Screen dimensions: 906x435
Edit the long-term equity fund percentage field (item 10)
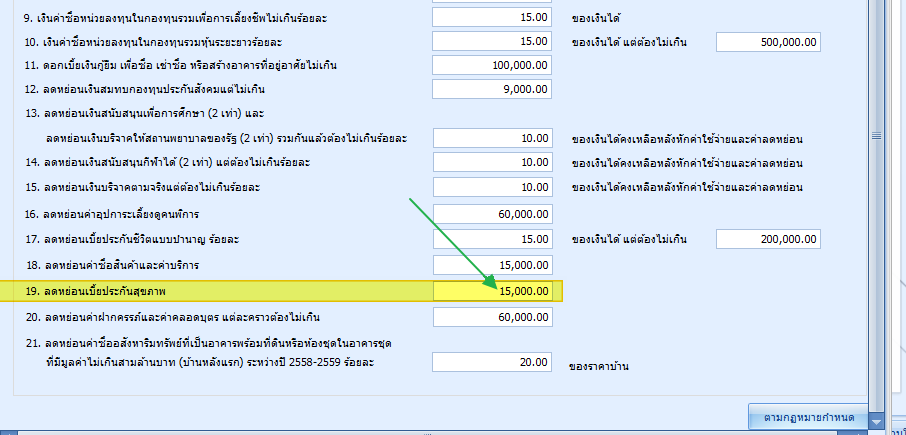click(492, 42)
